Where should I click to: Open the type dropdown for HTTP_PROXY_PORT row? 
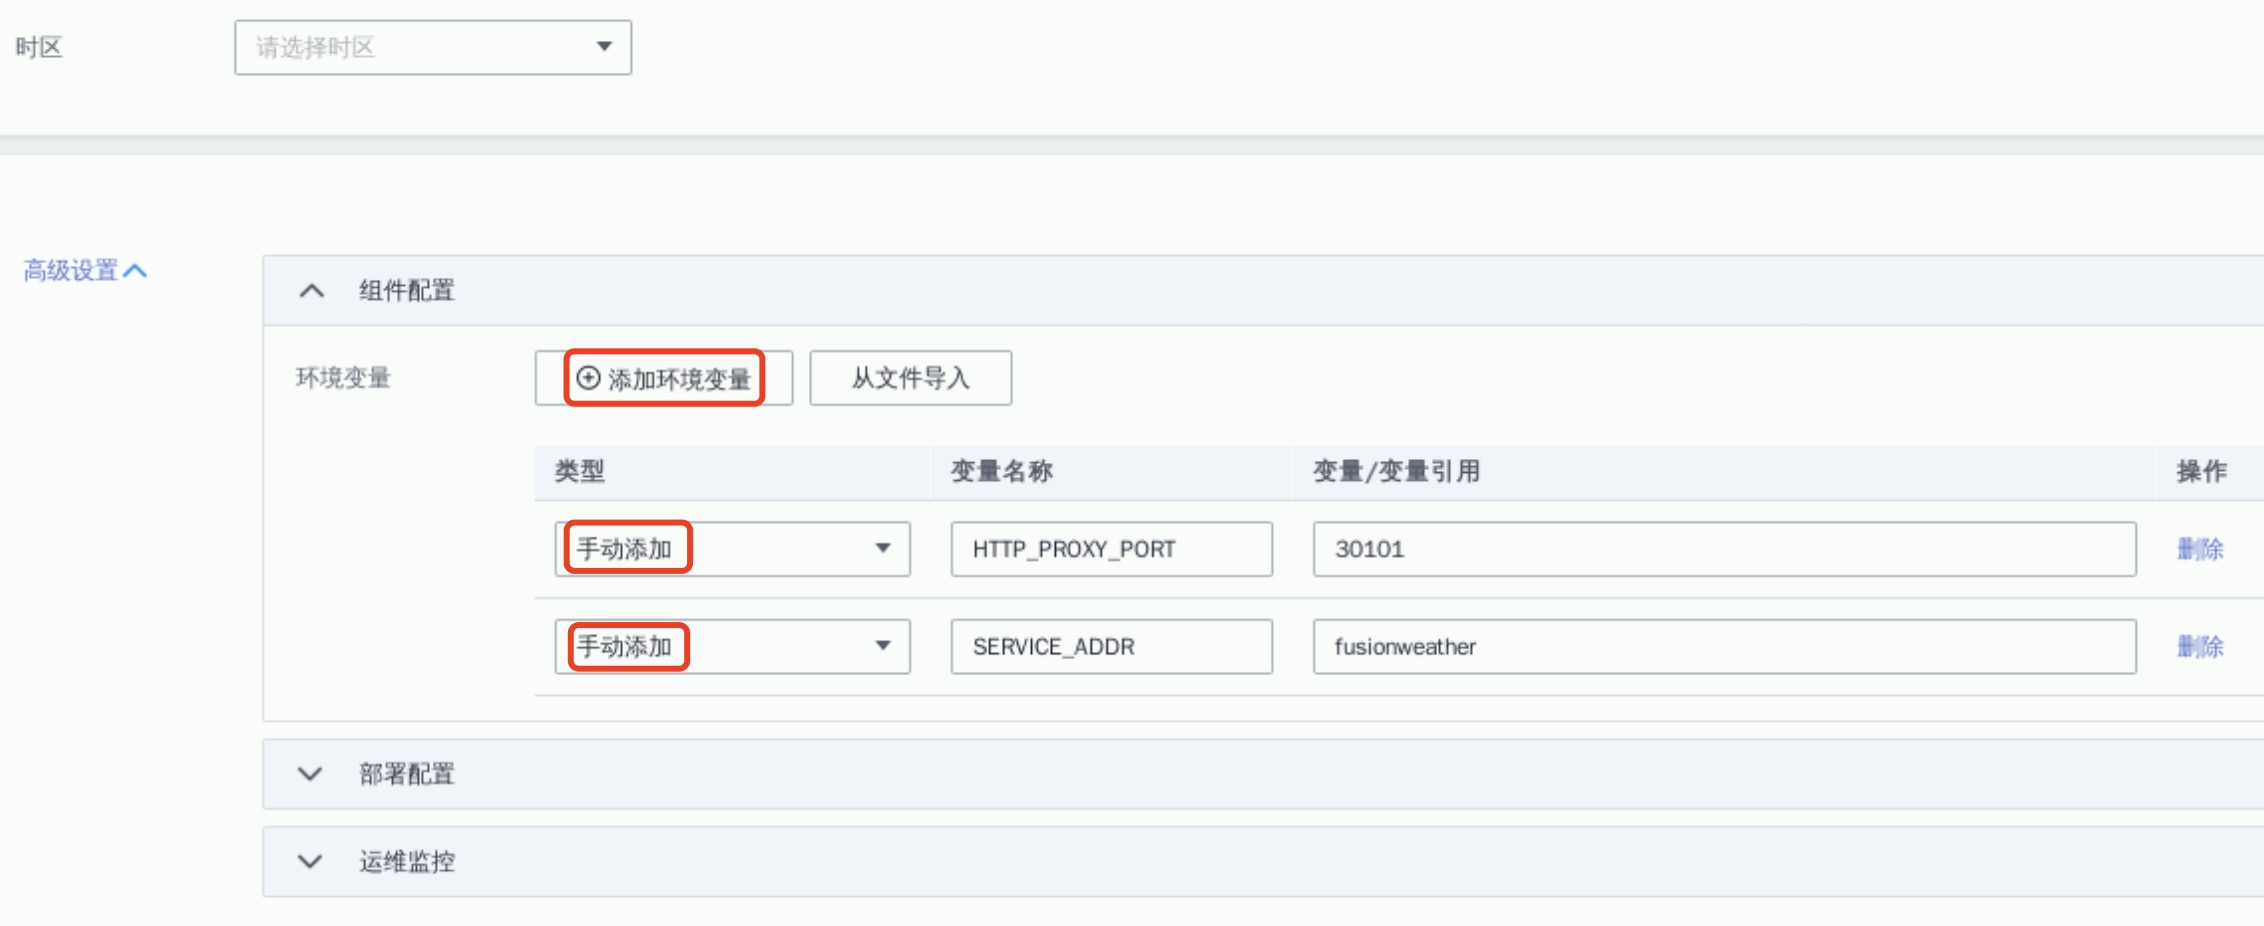(x=732, y=548)
